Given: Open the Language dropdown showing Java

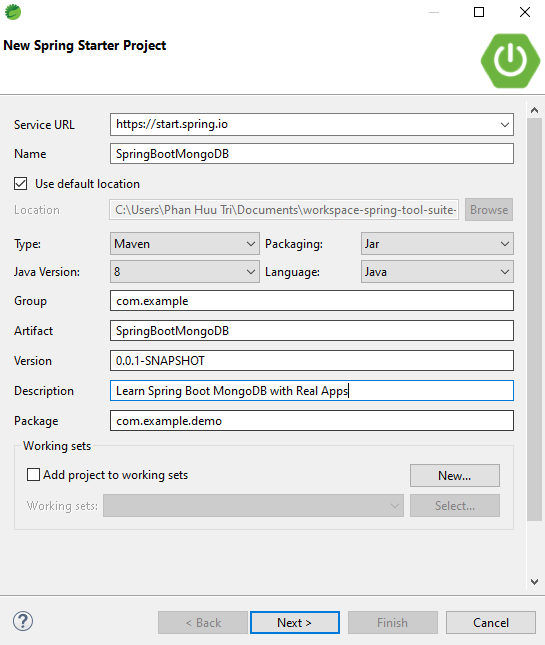Looking at the screenshot, I should pos(437,271).
